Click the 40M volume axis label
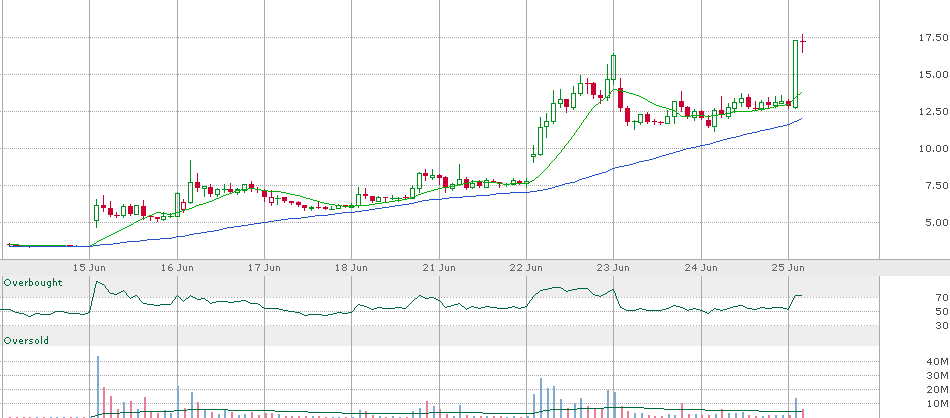 tap(937, 362)
